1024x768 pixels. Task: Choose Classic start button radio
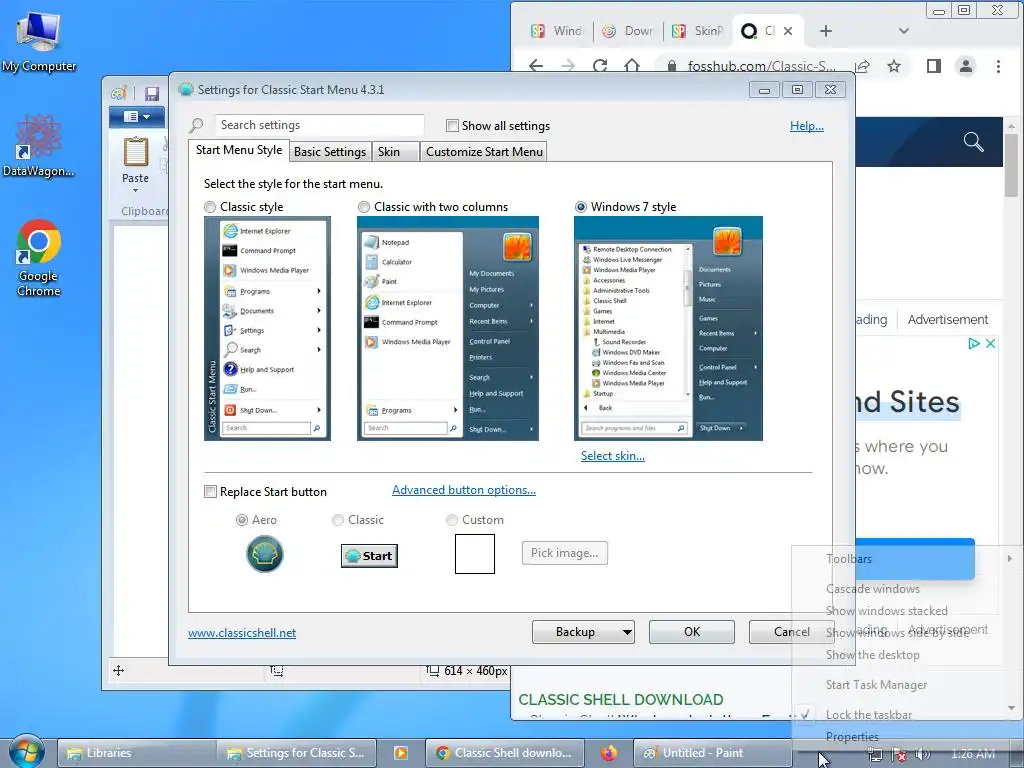pyautogui.click(x=338, y=520)
